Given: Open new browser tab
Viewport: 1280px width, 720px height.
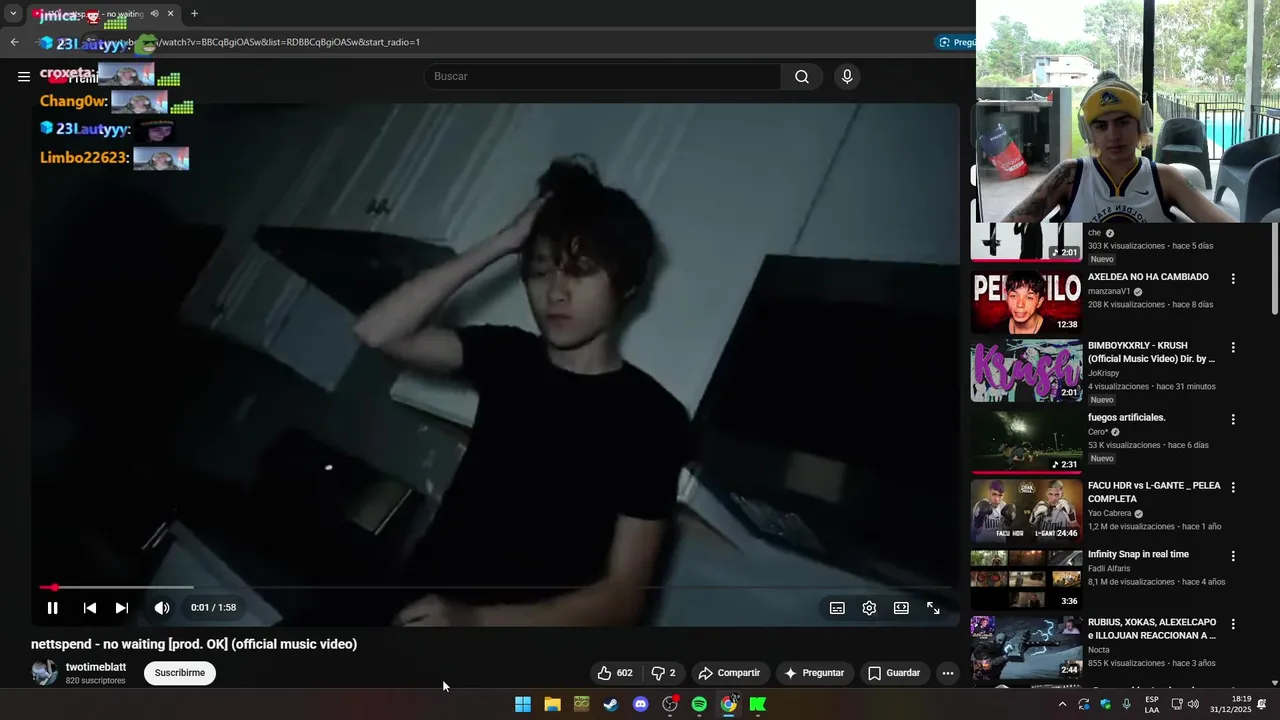Looking at the screenshot, I should (x=194, y=14).
